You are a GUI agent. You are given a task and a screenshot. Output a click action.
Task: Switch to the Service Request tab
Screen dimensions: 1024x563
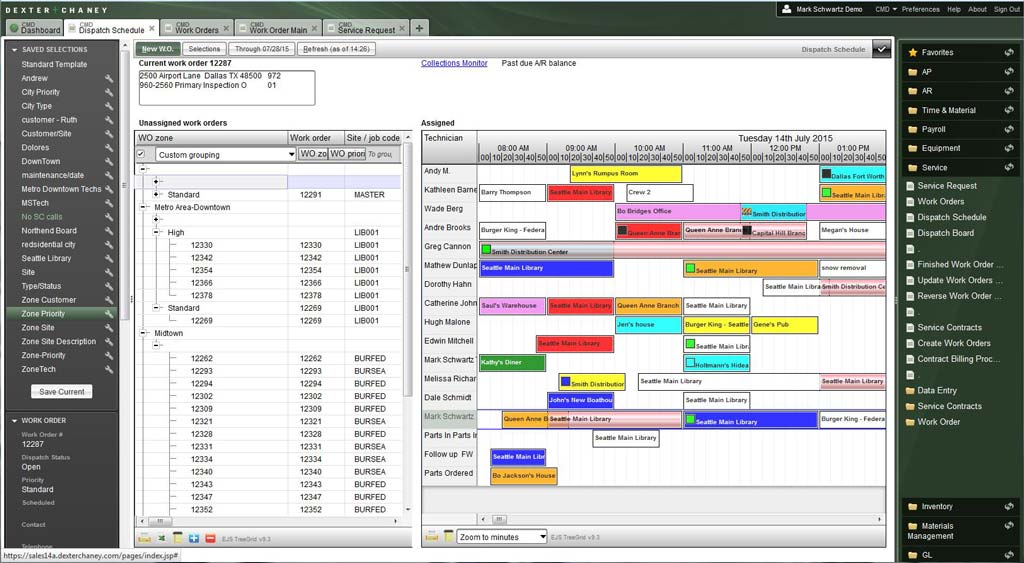click(x=366, y=29)
